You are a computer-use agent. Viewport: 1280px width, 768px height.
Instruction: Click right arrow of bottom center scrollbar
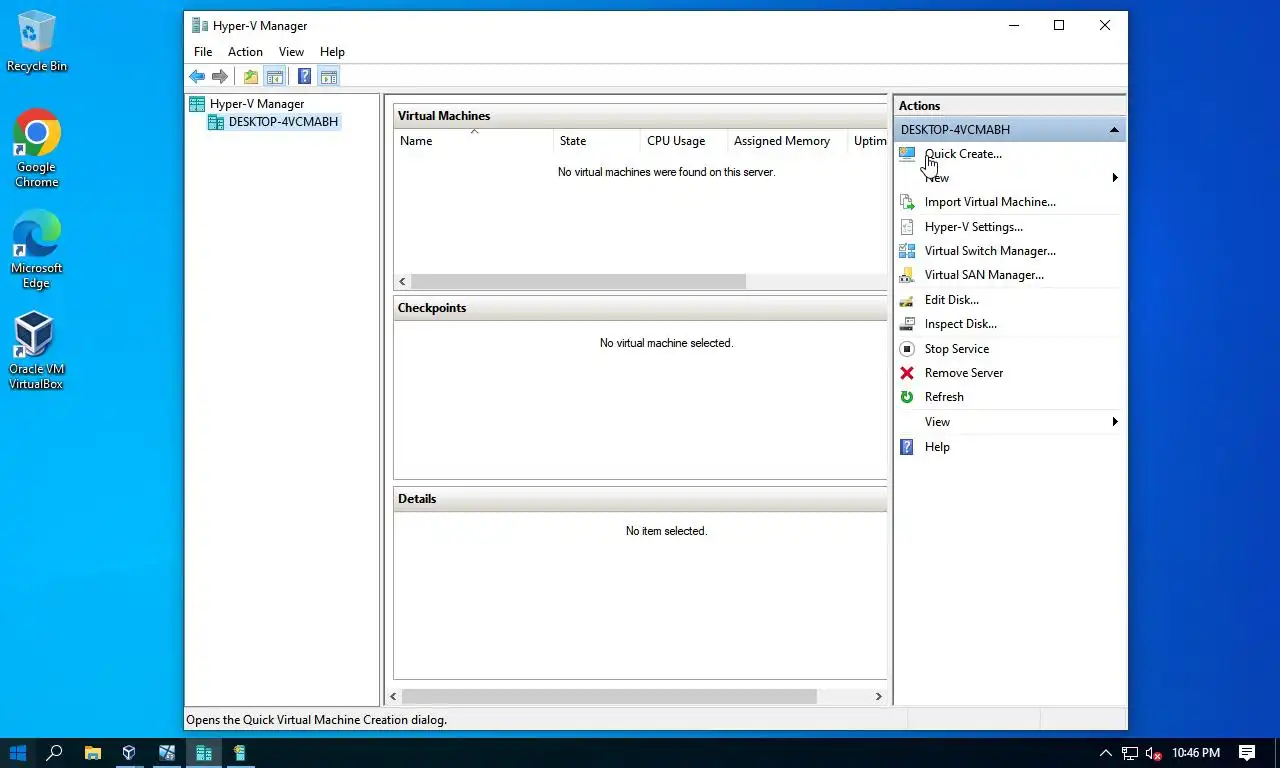click(879, 696)
